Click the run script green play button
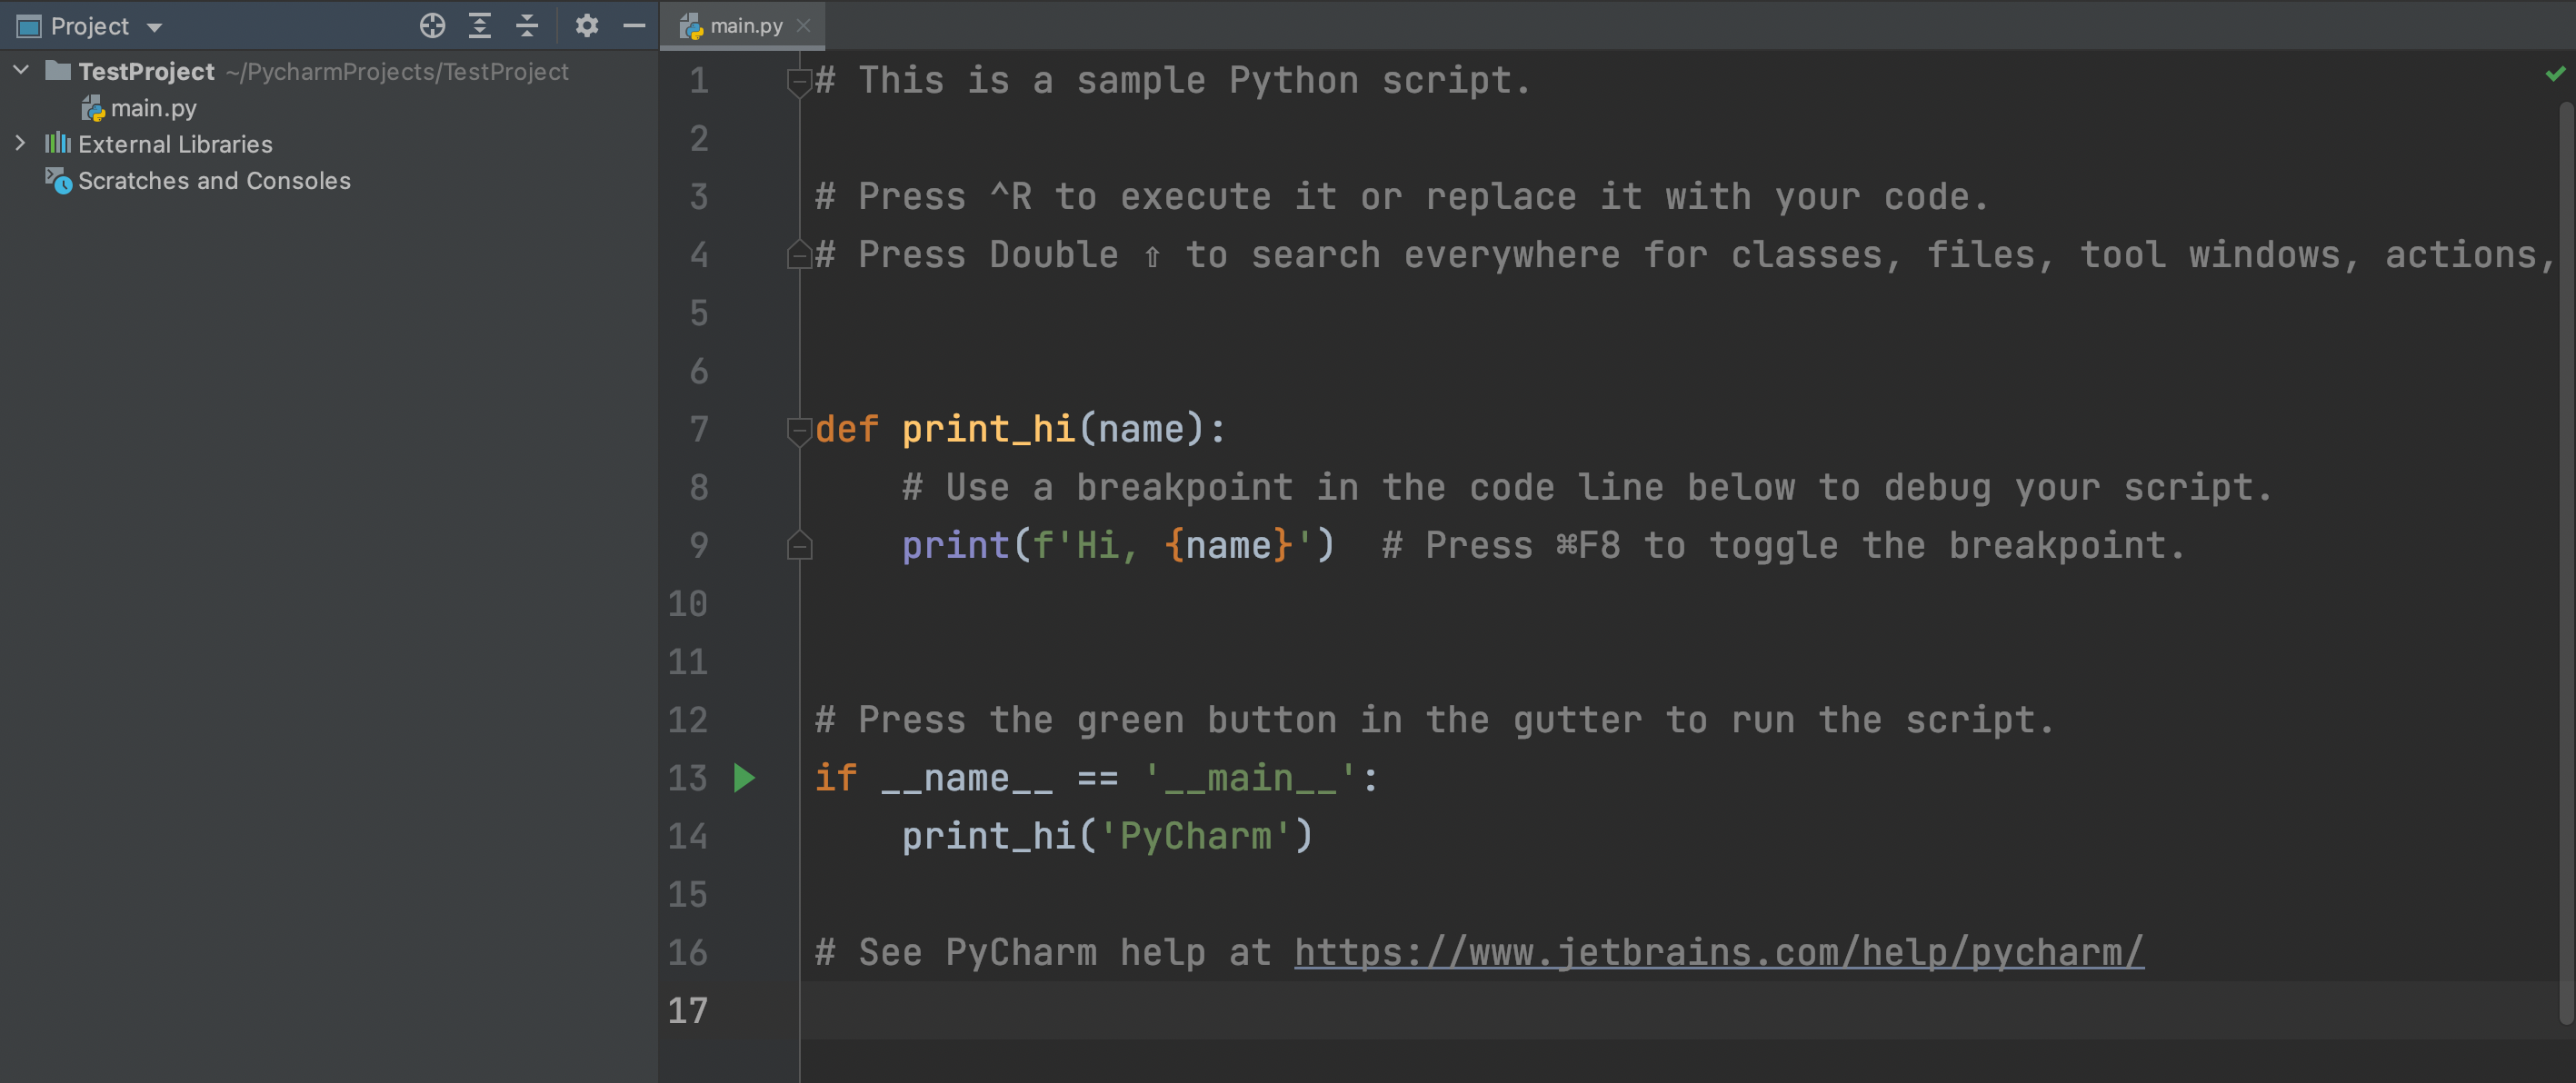Viewport: 2576px width, 1083px height. point(746,776)
